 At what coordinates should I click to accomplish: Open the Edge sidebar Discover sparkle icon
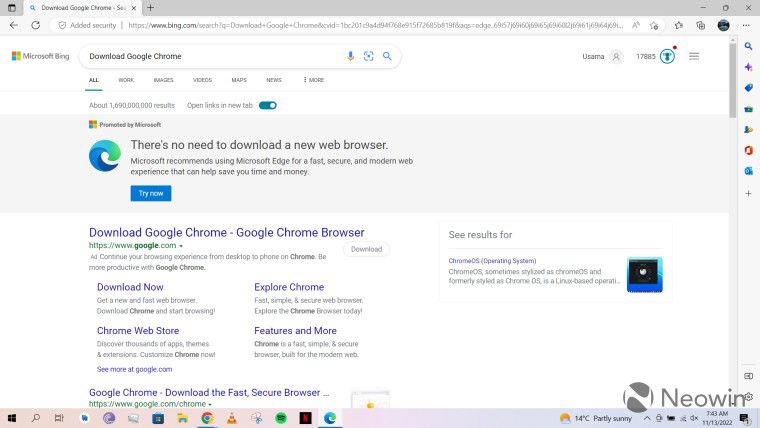[748, 67]
